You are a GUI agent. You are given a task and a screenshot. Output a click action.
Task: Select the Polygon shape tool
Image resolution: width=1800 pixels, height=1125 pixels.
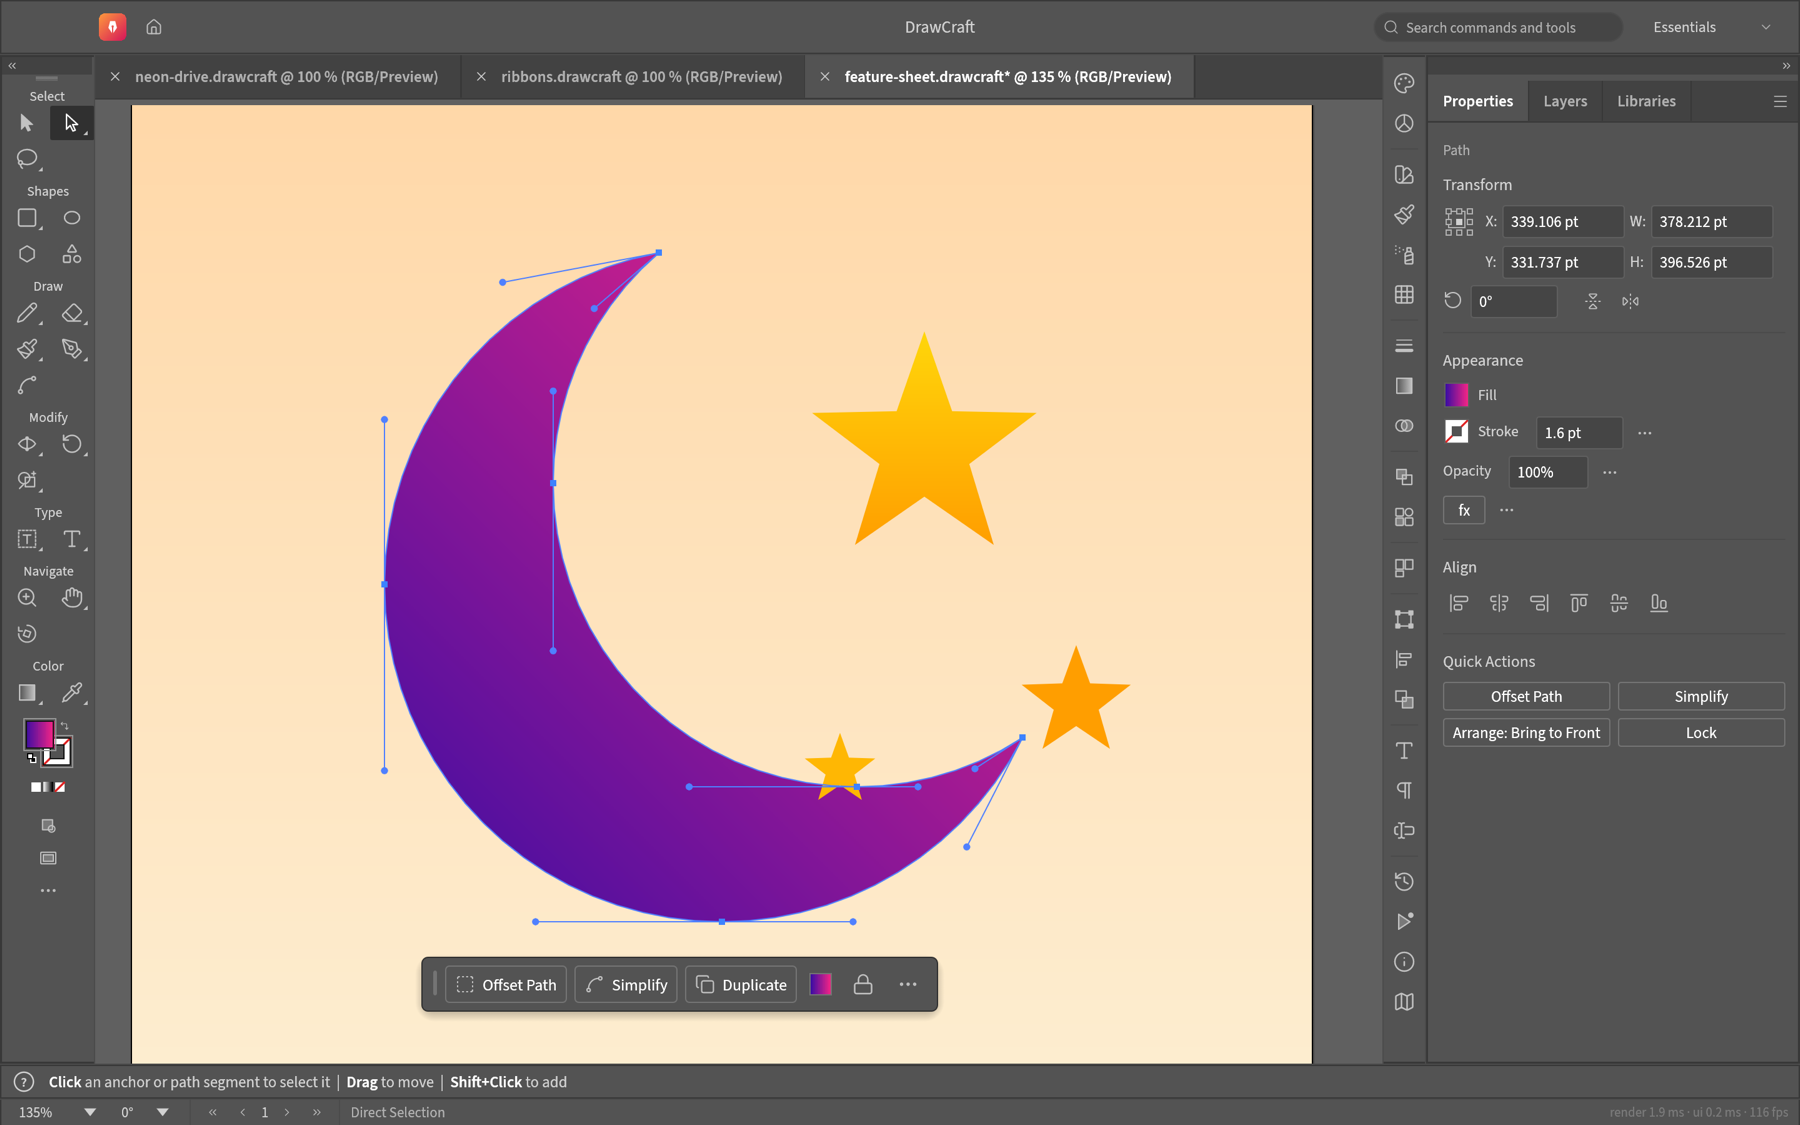tap(27, 254)
